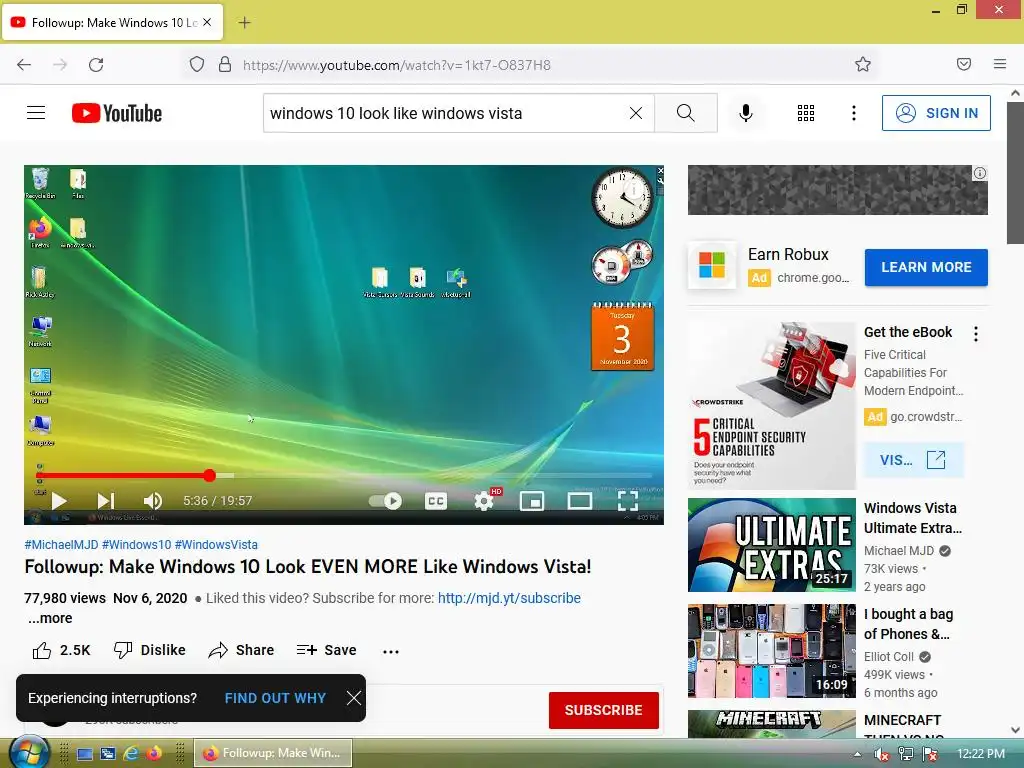
Task: Click the red SUBSCRIBE button
Action: coord(603,710)
